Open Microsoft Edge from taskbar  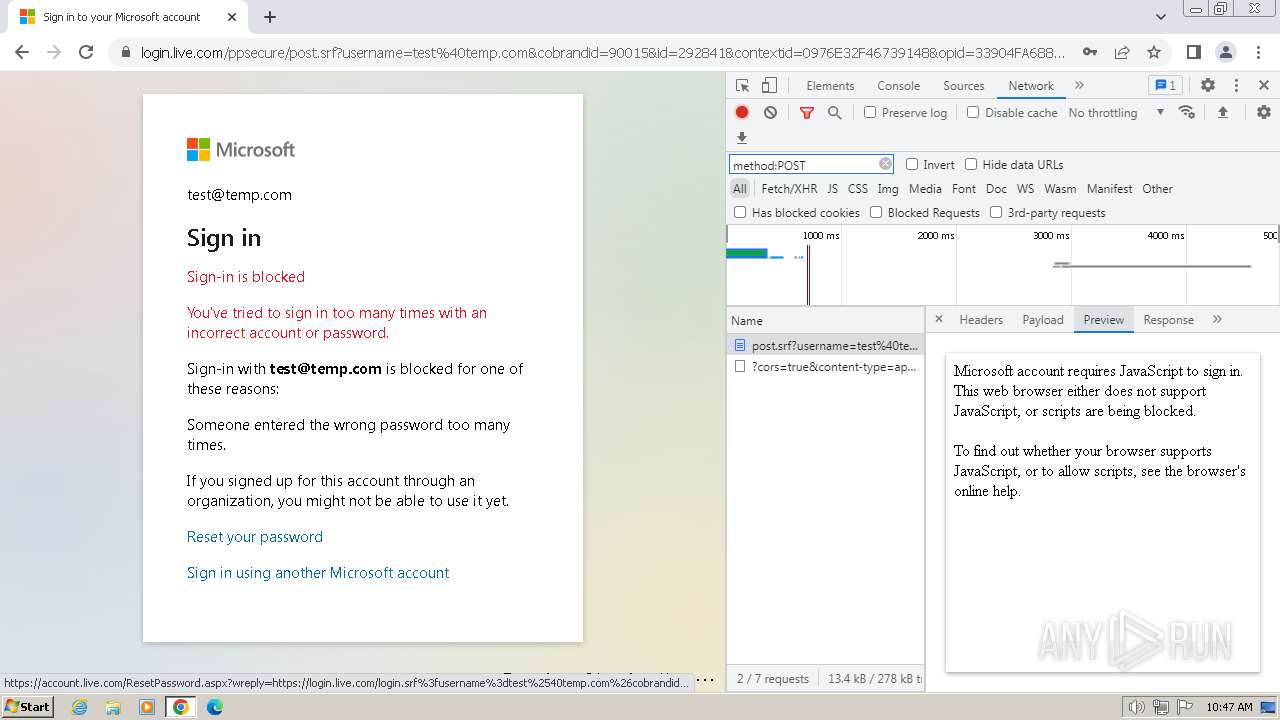[x=214, y=707]
